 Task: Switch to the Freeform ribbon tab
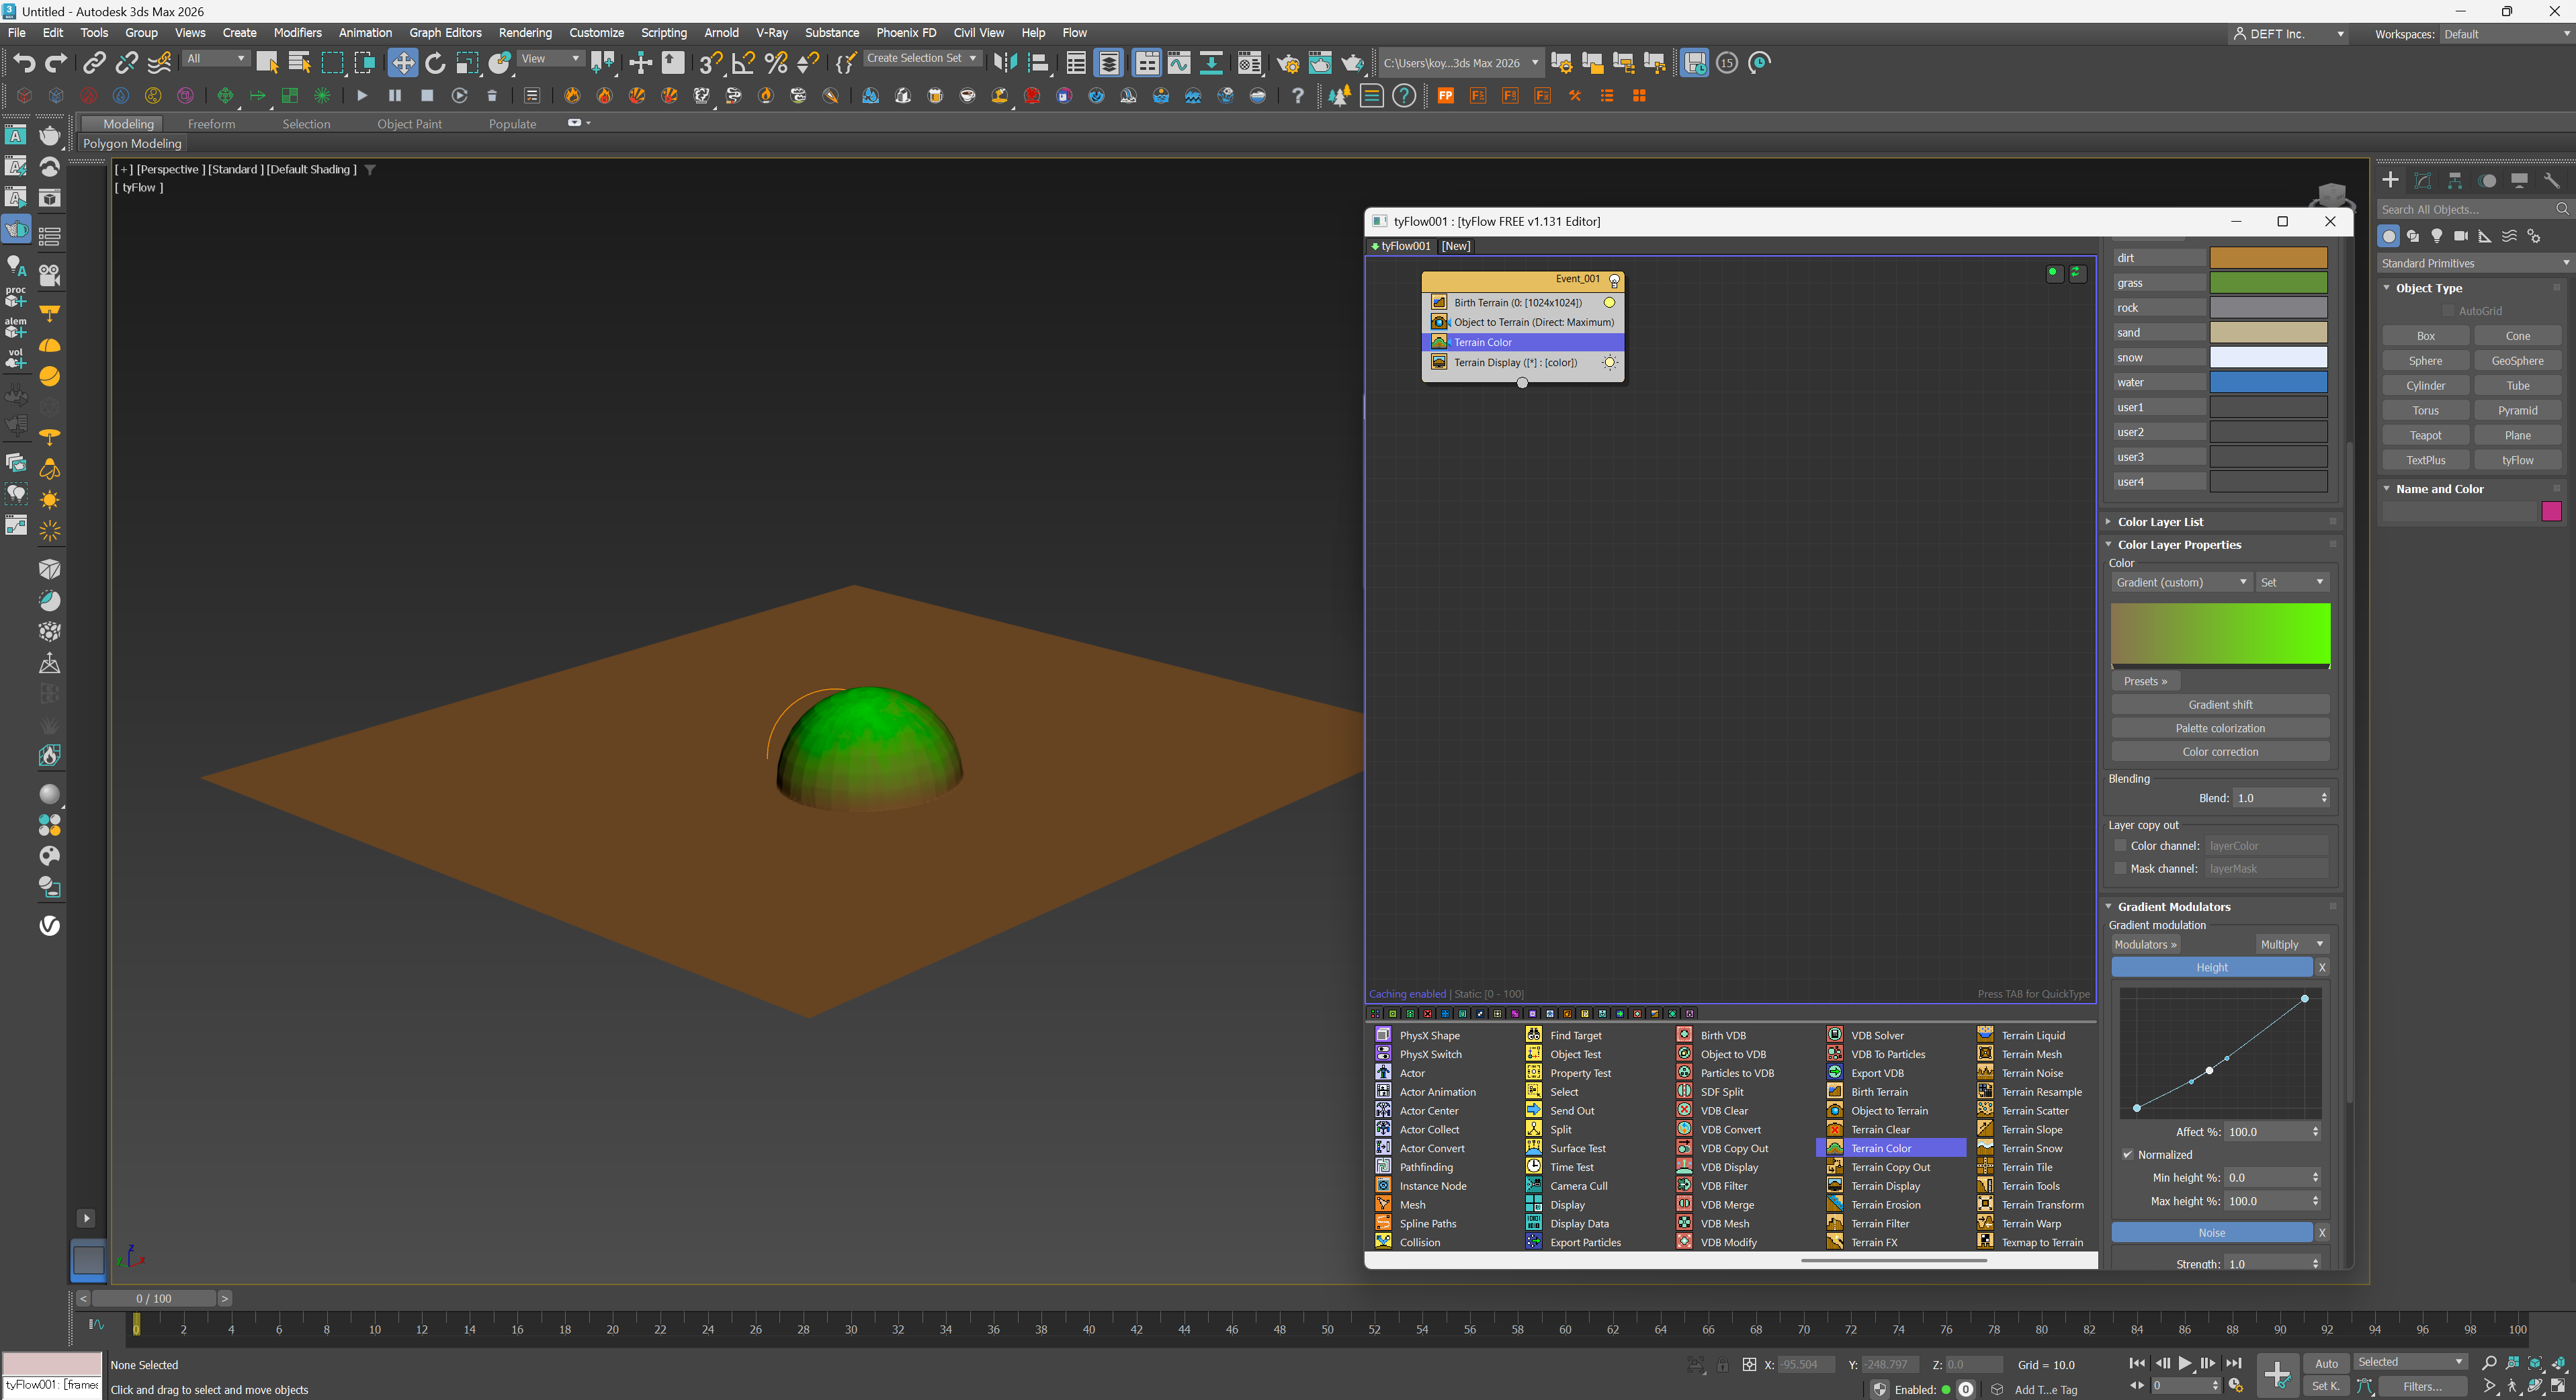[211, 124]
